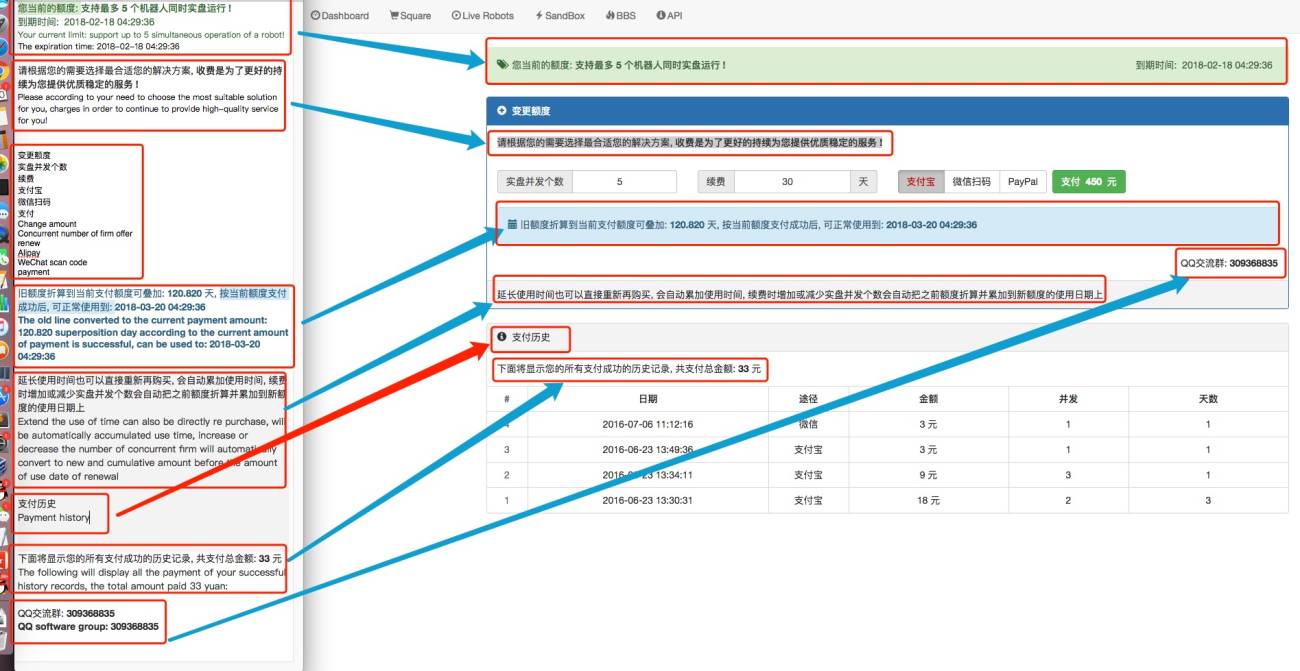
Task: Click the 到期时间 2018-02-18 04:29:36 text in banner
Action: click(x=1204, y=65)
